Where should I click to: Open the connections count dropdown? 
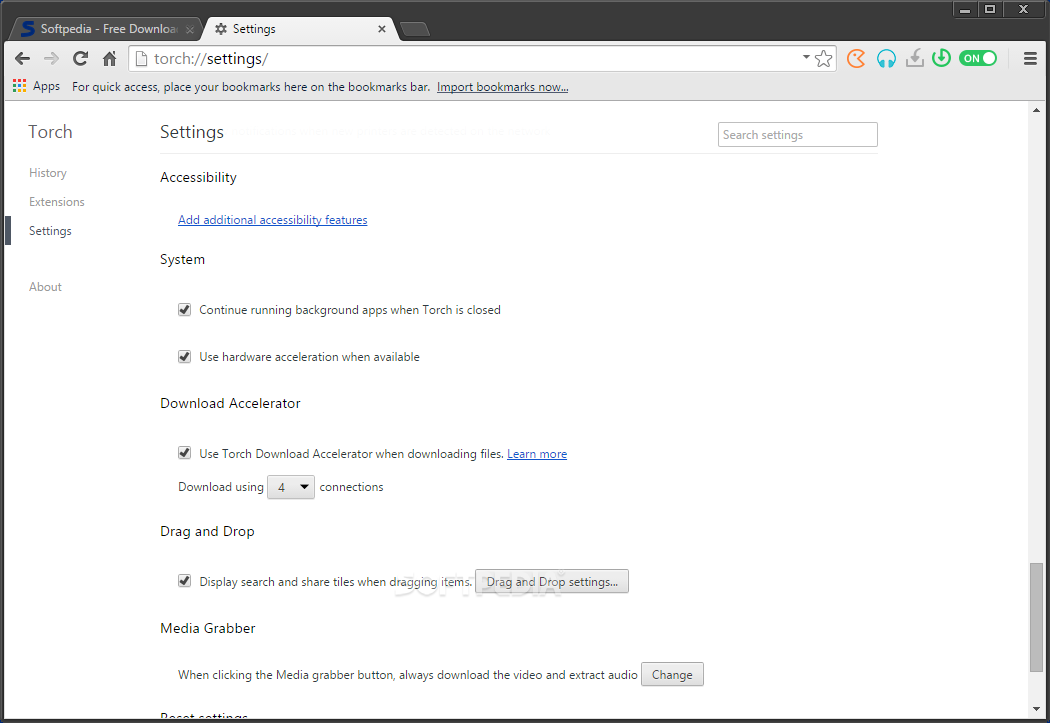pyautogui.click(x=291, y=487)
